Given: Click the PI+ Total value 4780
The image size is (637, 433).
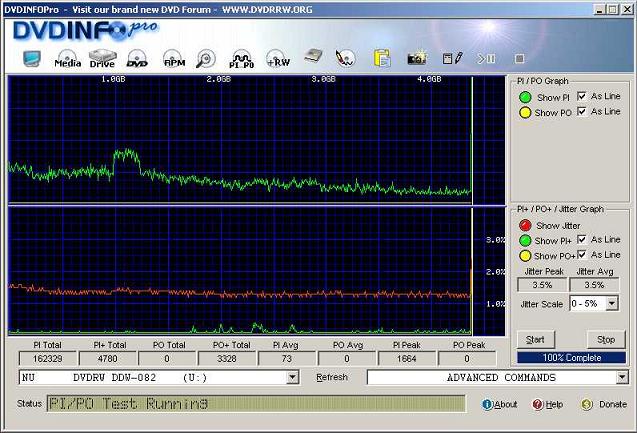Looking at the screenshot, I should tap(107, 359).
